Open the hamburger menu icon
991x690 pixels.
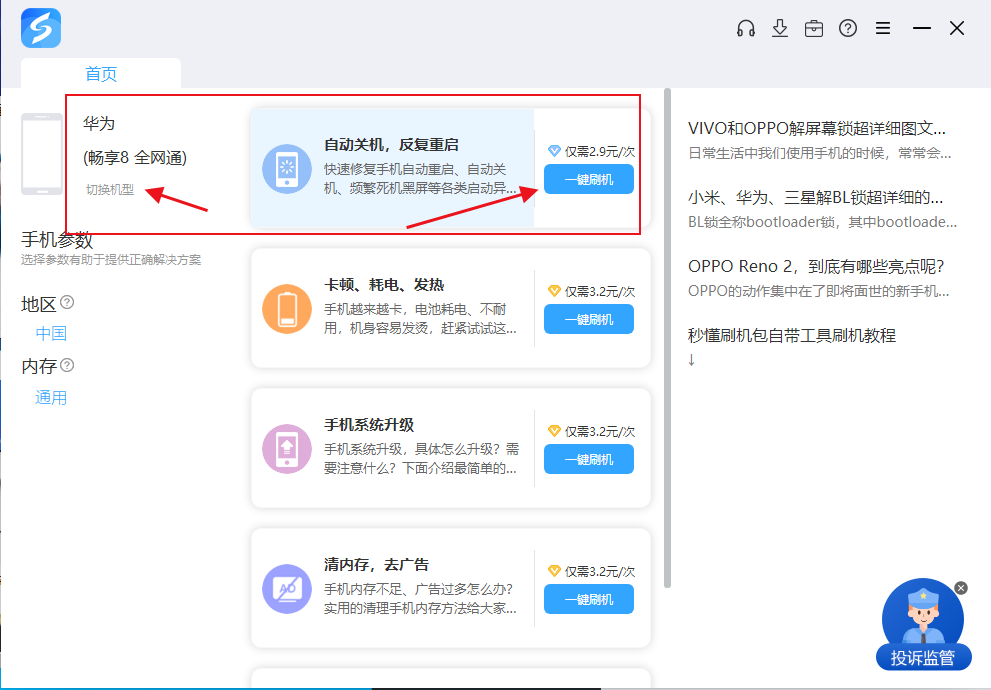click(883, 28)
